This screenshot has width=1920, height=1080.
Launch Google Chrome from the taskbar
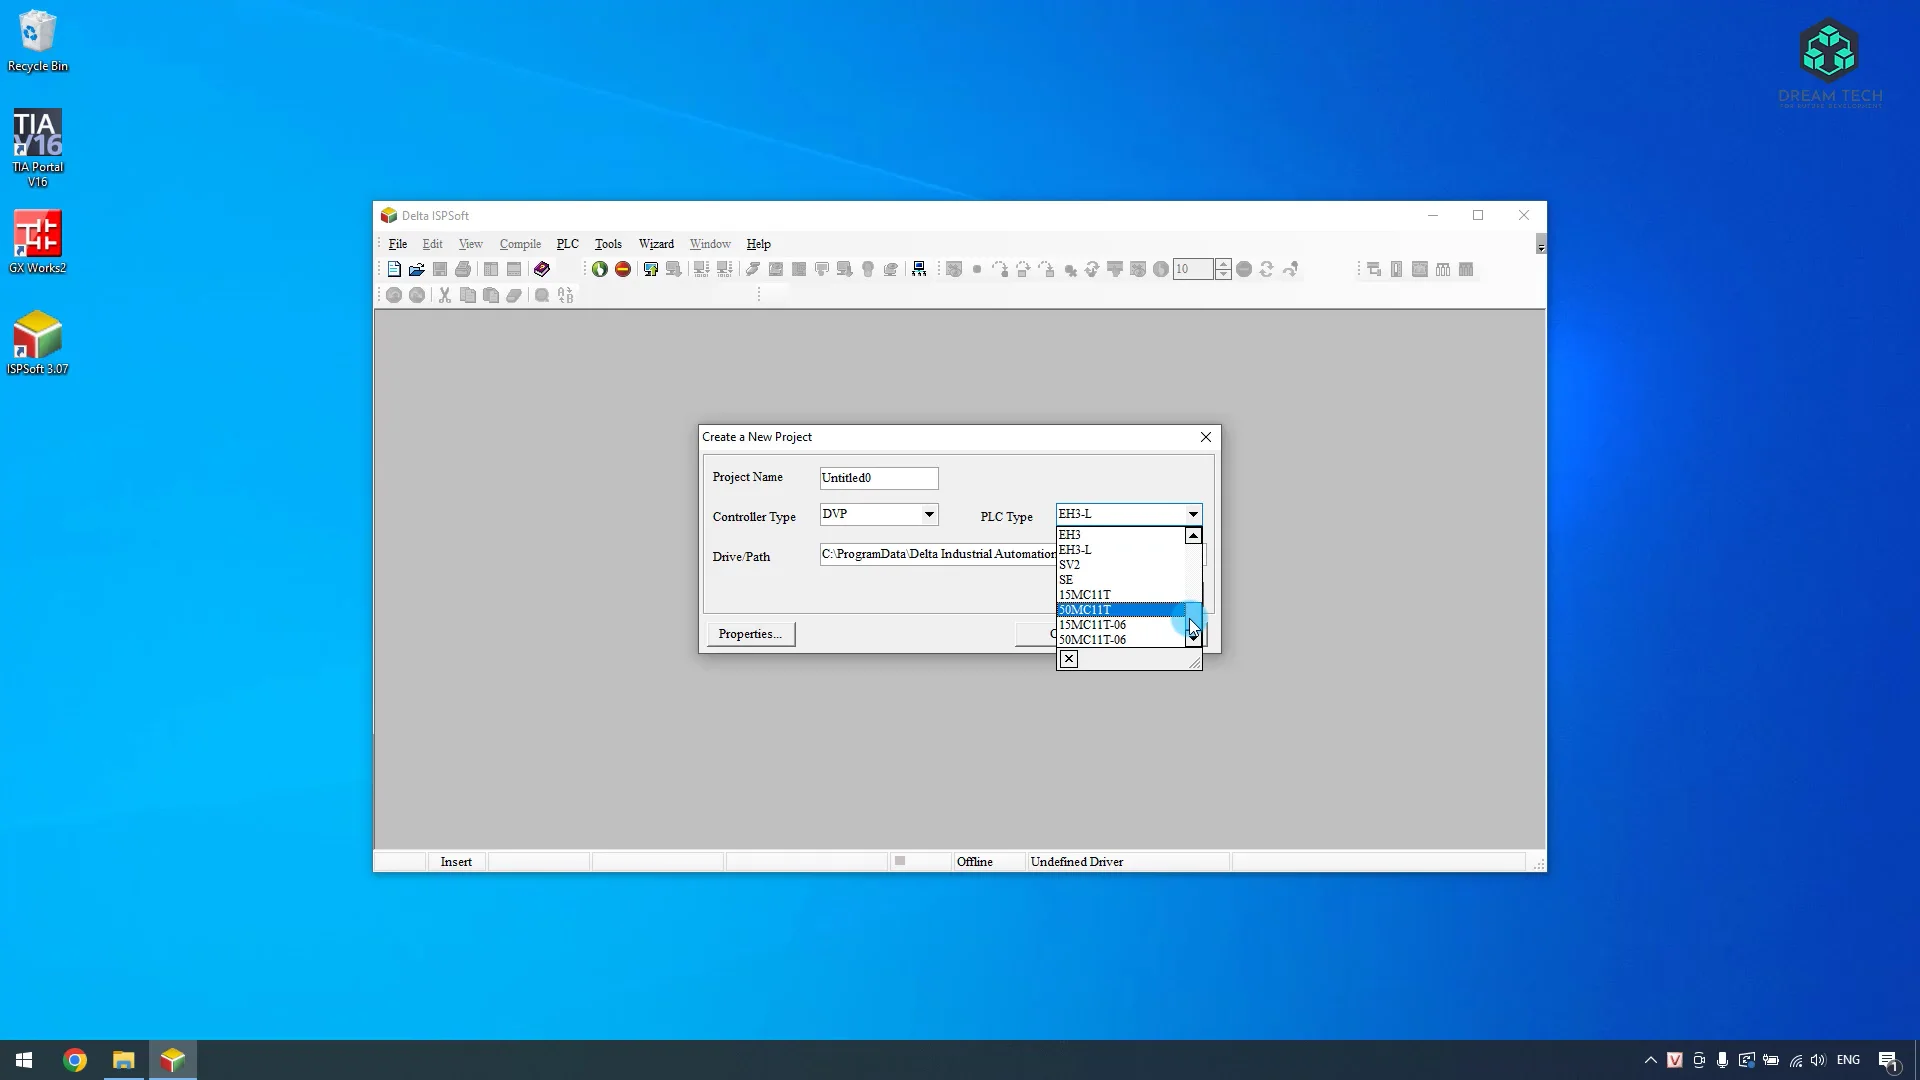75,1059
